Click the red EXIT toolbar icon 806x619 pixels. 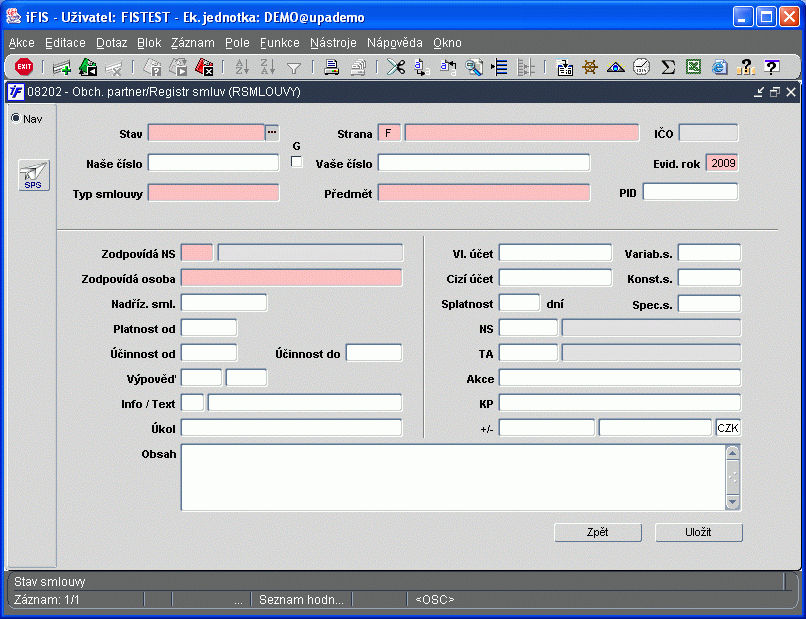24,67
